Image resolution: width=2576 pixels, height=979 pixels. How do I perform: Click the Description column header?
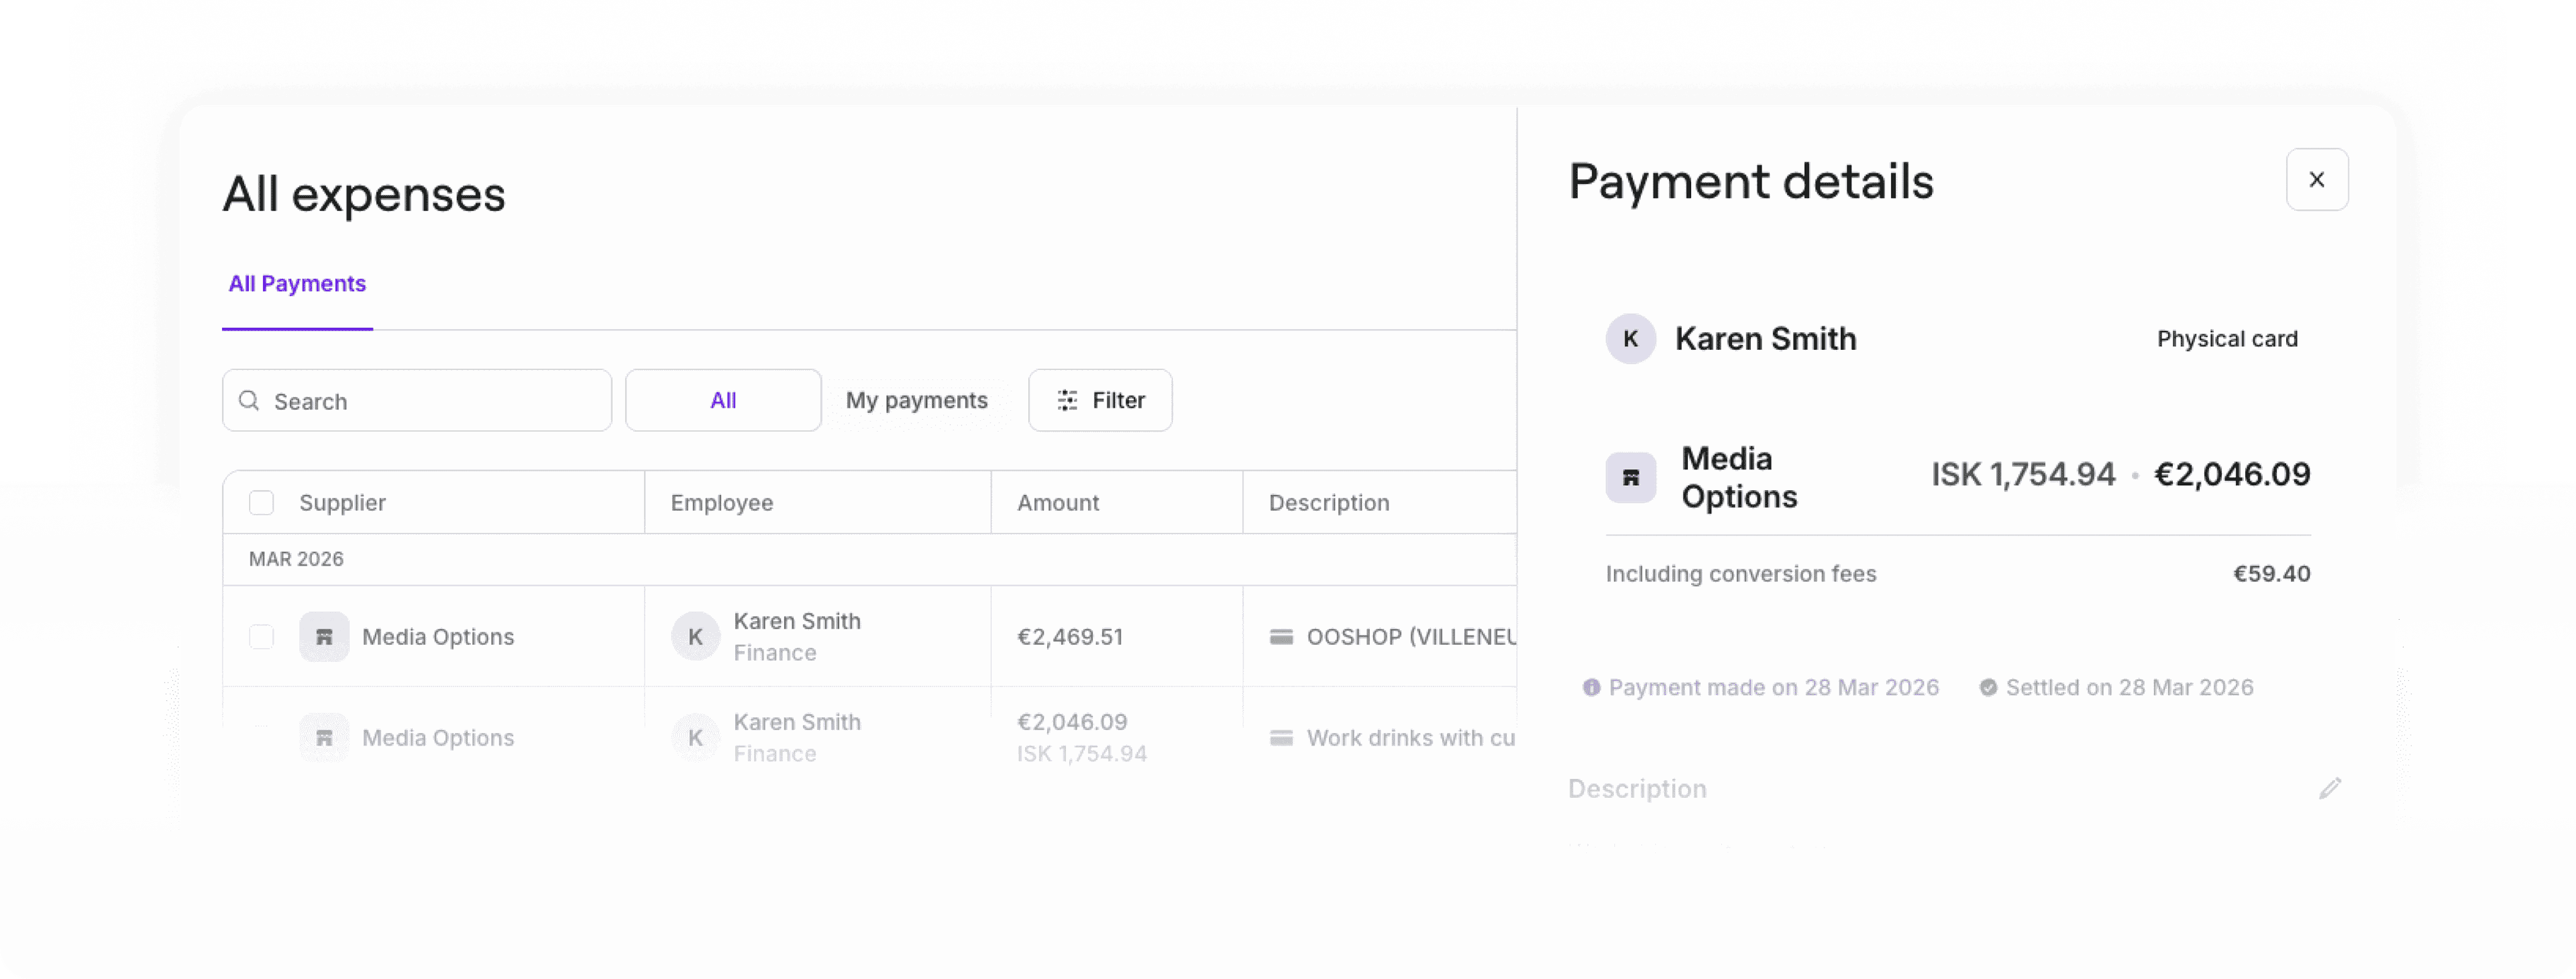pyautogui.click(x=1329, y=503)
